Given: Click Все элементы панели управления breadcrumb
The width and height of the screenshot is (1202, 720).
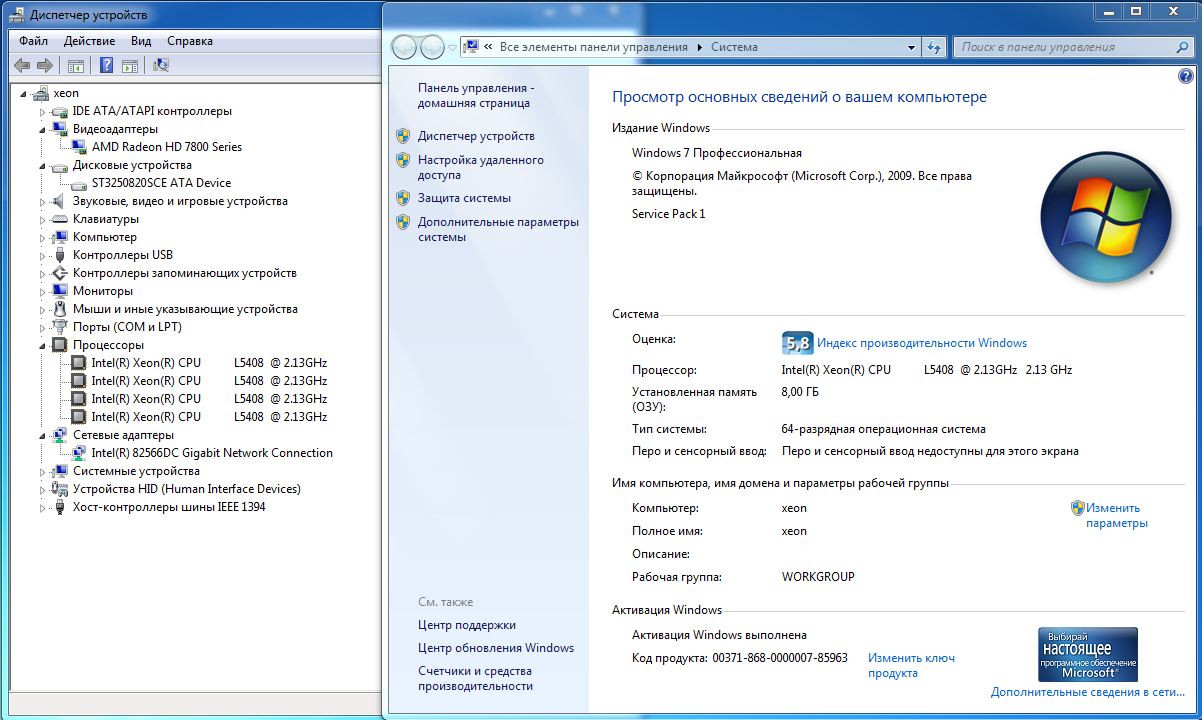Looking at the screenshot, I should tap(593, 47).
